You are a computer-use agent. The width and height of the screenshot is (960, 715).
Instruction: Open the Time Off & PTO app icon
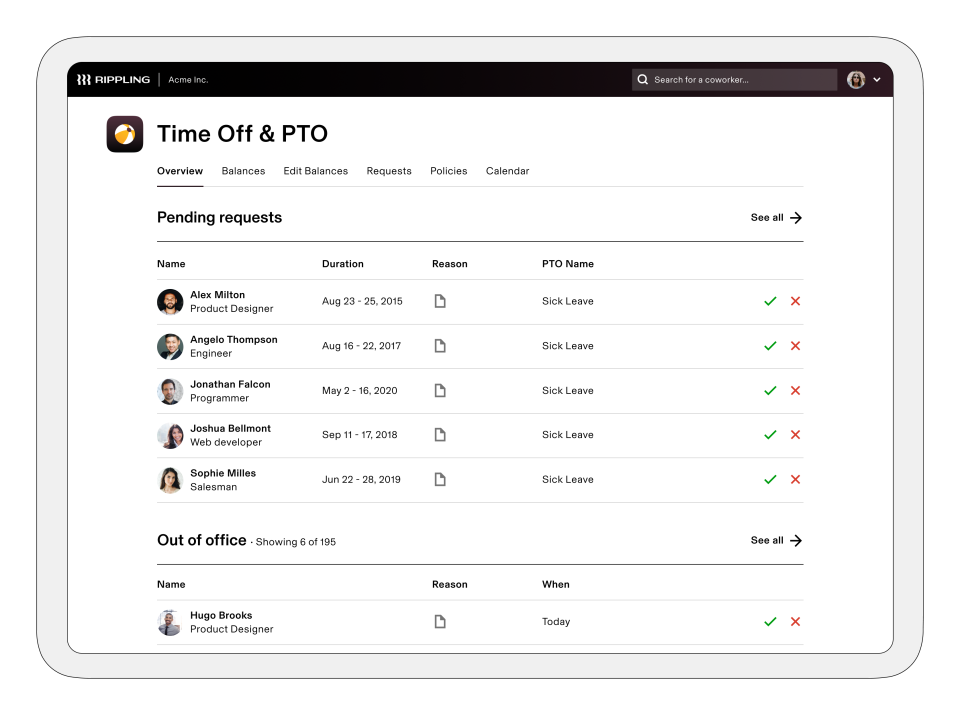pos(124,133)
